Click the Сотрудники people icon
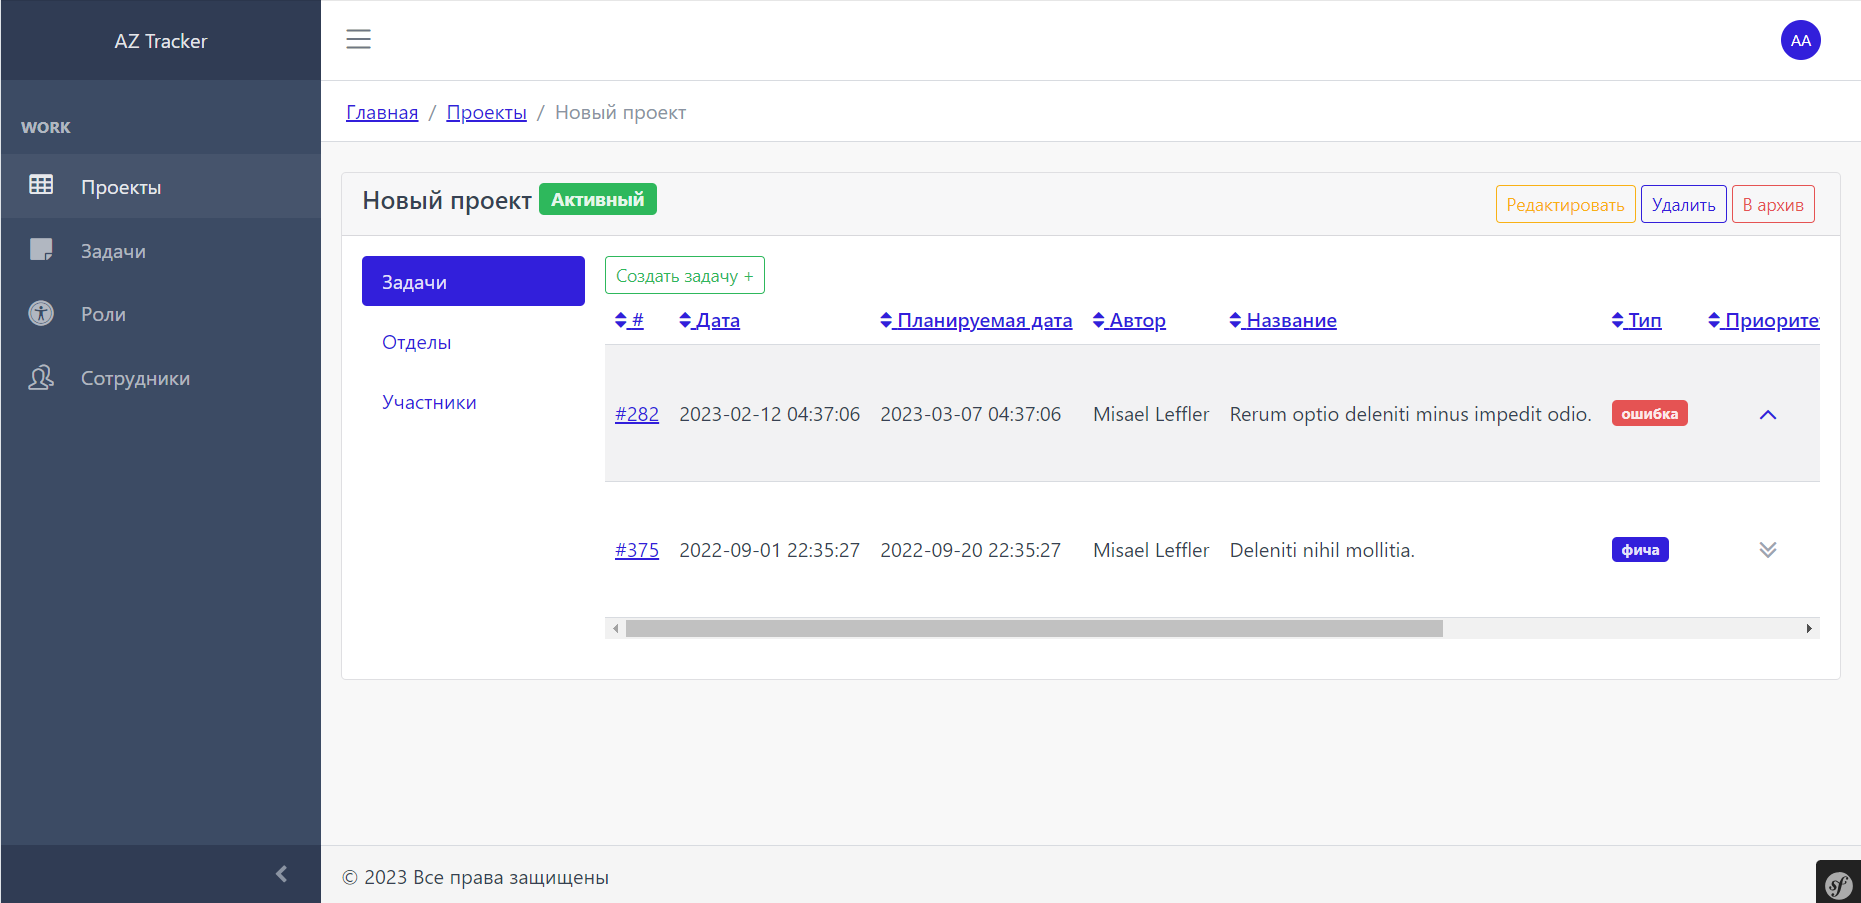 click(x=41, y=377)
